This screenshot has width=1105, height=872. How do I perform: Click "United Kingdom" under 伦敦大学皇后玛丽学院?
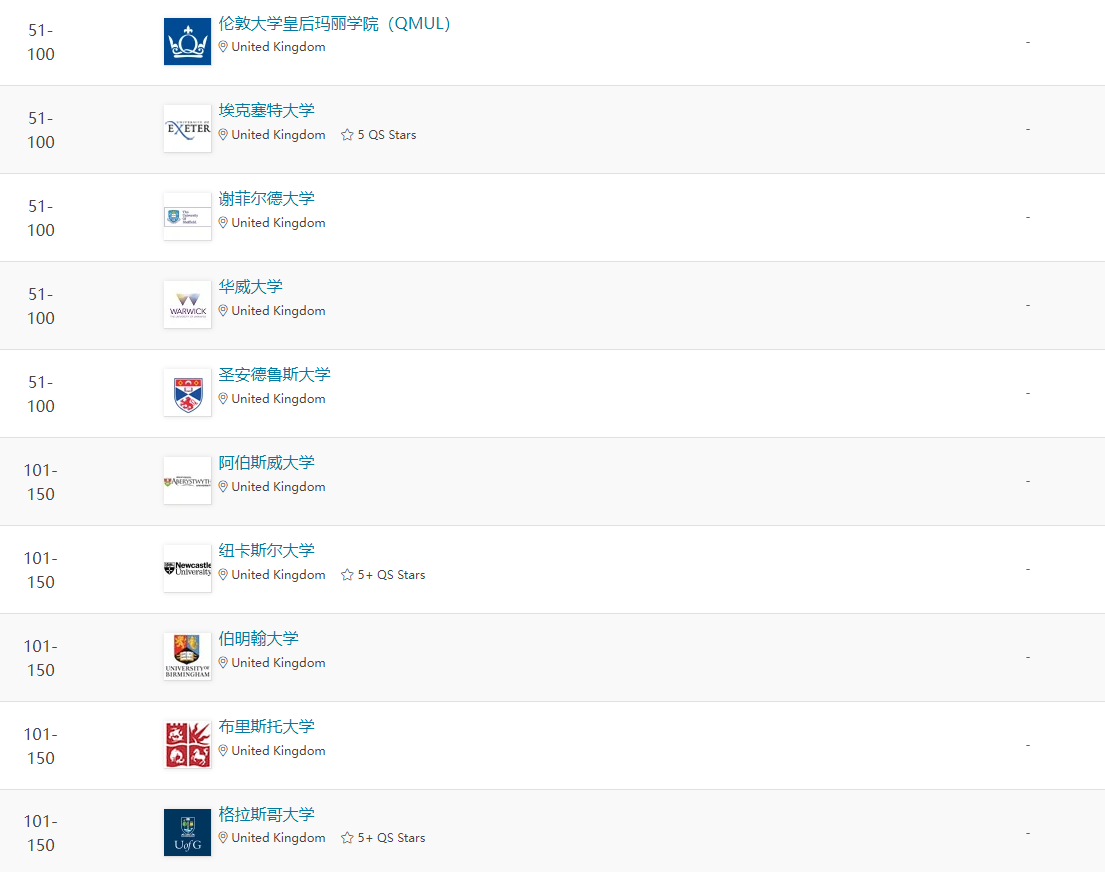pyautogui.click(x=278, y=47)
